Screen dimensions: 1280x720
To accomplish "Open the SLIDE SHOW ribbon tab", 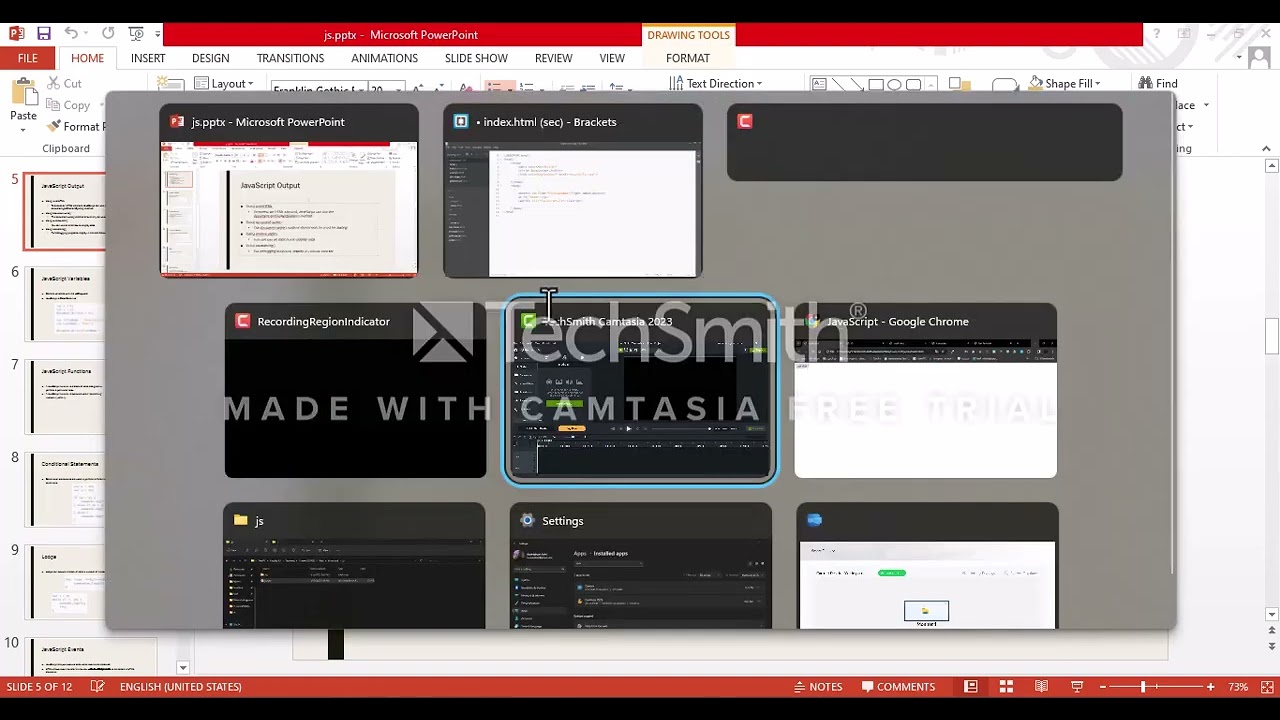I will coord(476,58).
